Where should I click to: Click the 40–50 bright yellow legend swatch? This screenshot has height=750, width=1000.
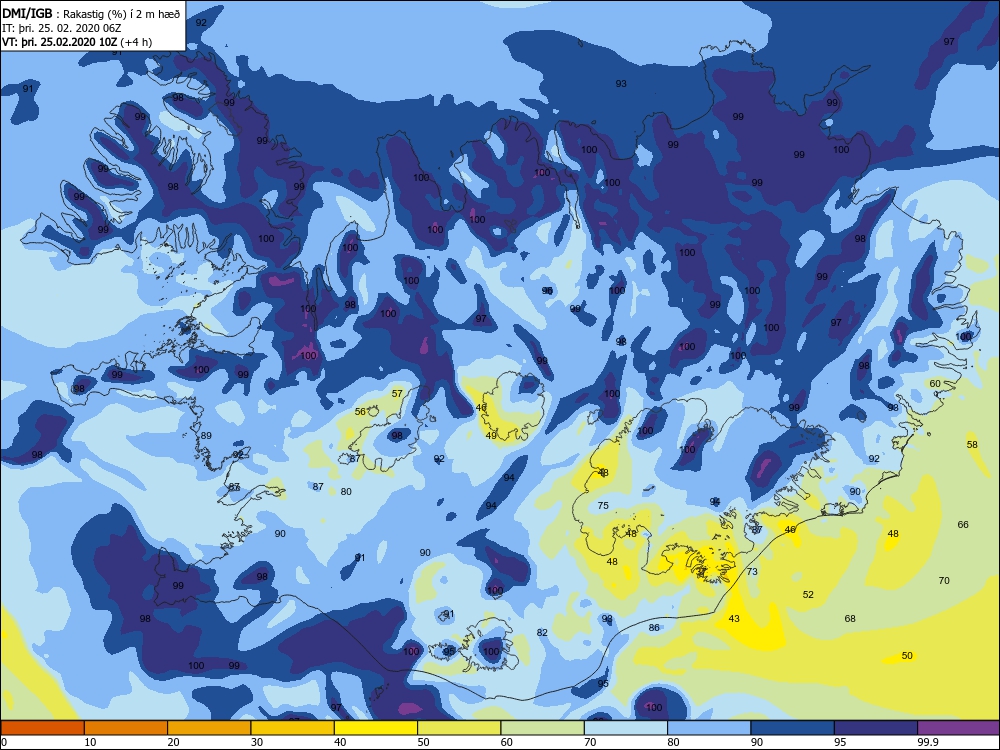tap(376, 728)
